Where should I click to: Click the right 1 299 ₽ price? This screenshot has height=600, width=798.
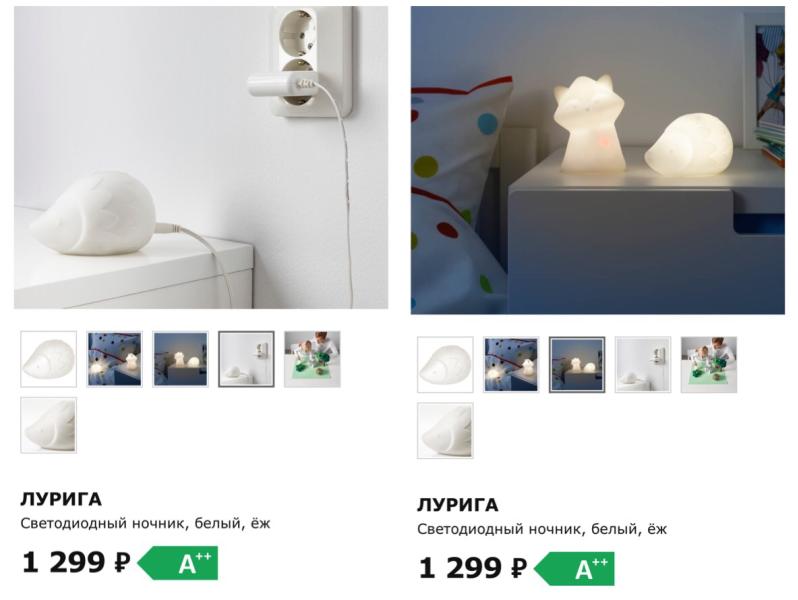(x=473, y=568)
